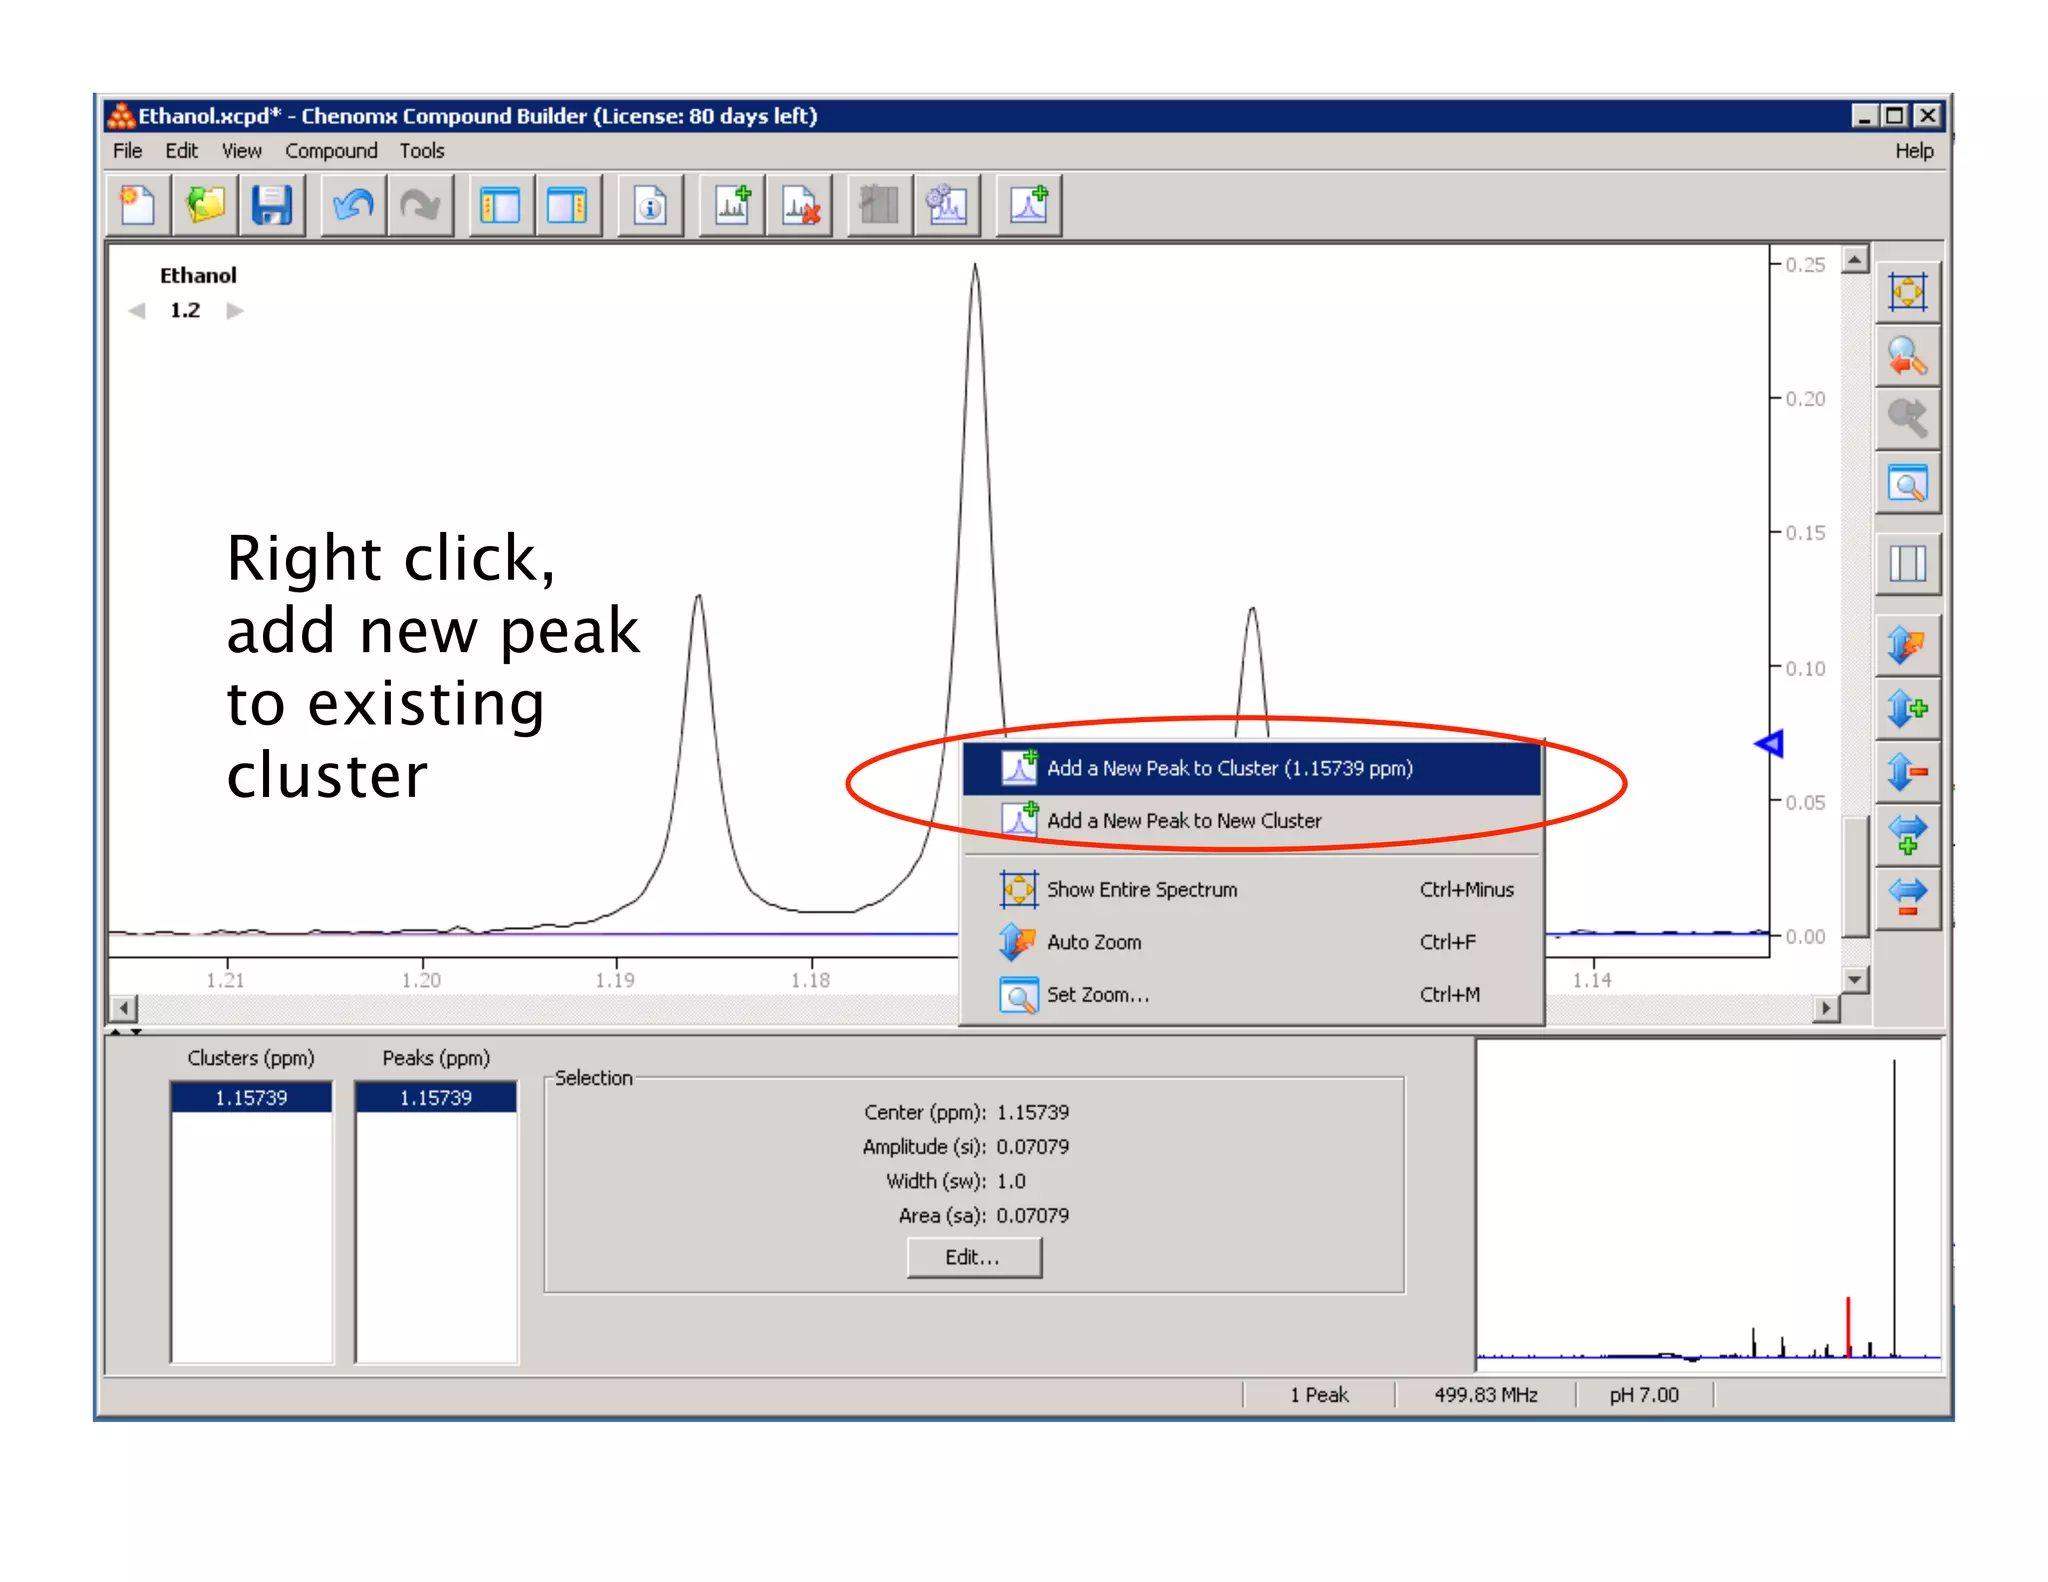Toggle the right panel layout icon
The width and height of the screenshot is (2048, 1582).
pos(567,206)
